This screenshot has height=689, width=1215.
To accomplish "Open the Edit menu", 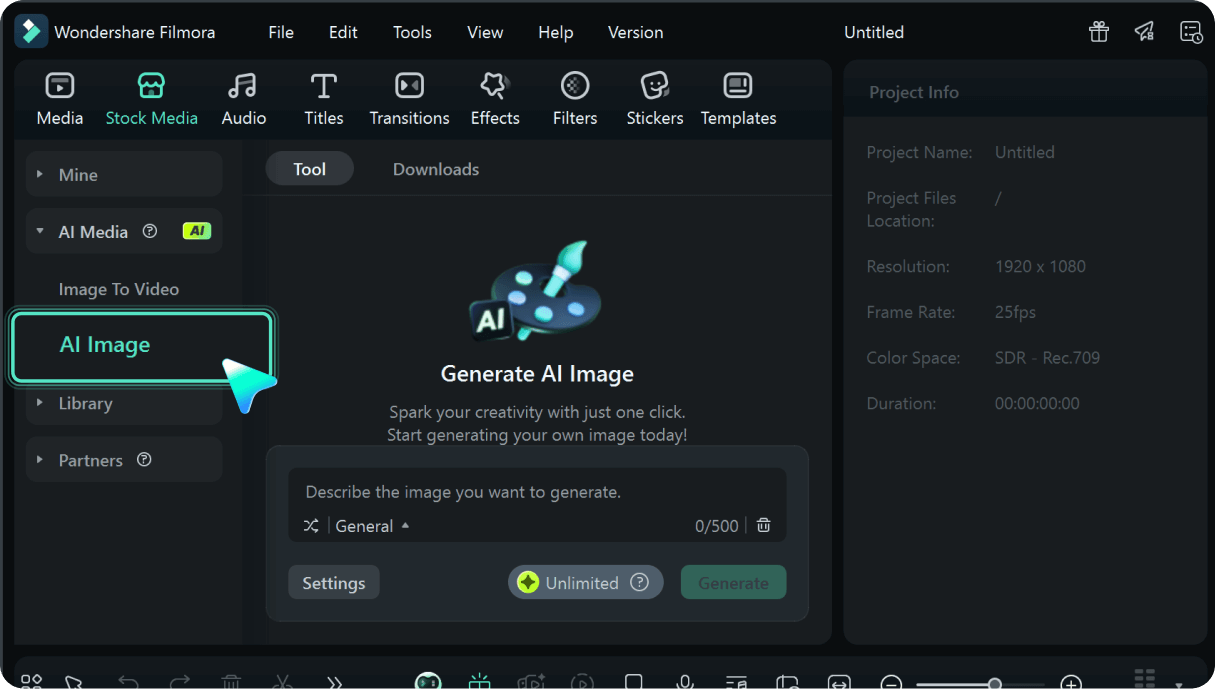I will [343, 32].
